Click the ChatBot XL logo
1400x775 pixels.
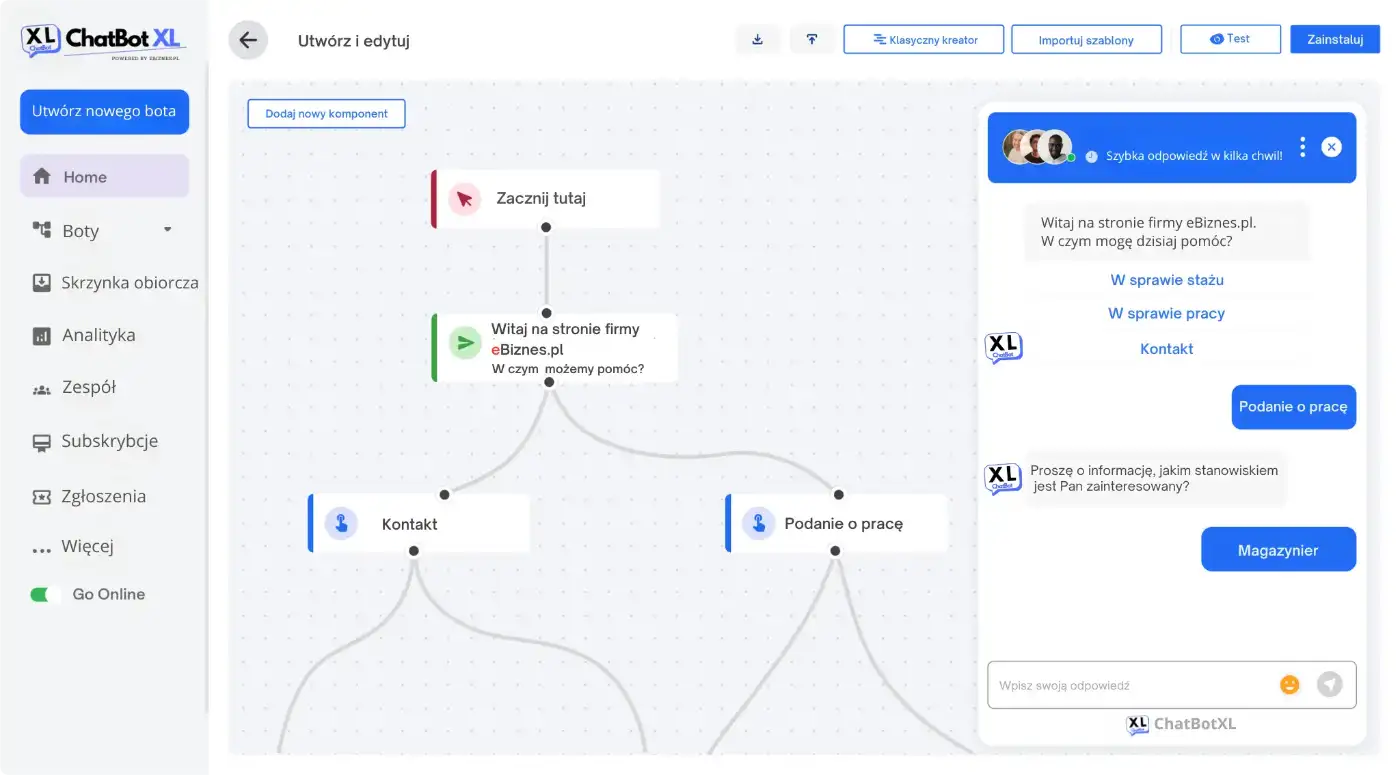pos(103,41)
